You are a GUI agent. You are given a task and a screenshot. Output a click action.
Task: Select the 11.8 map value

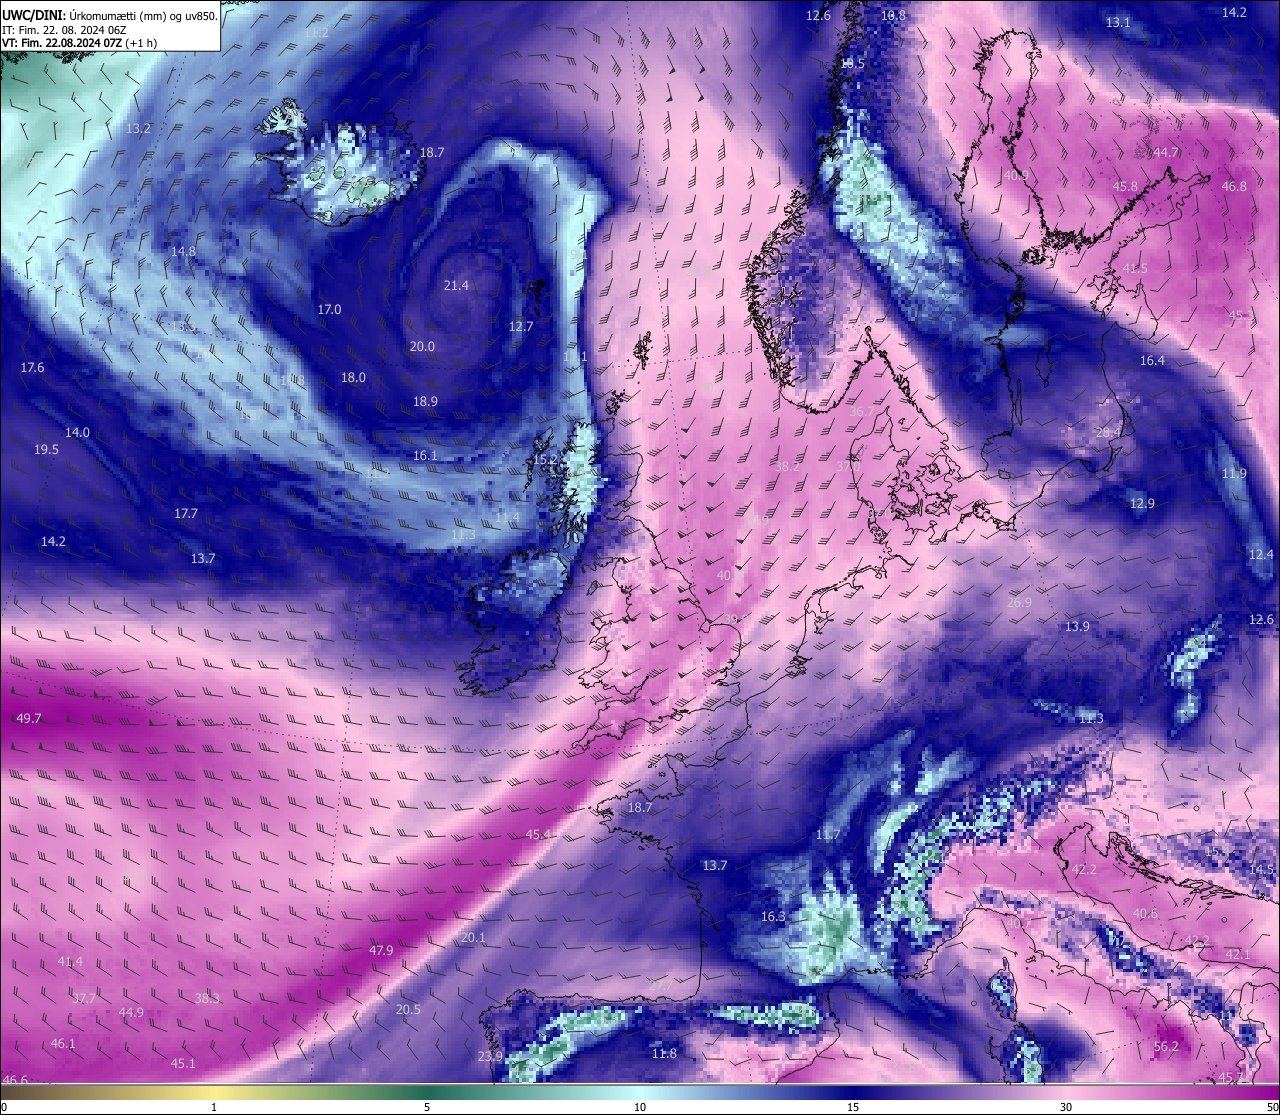pos(664,1053)
